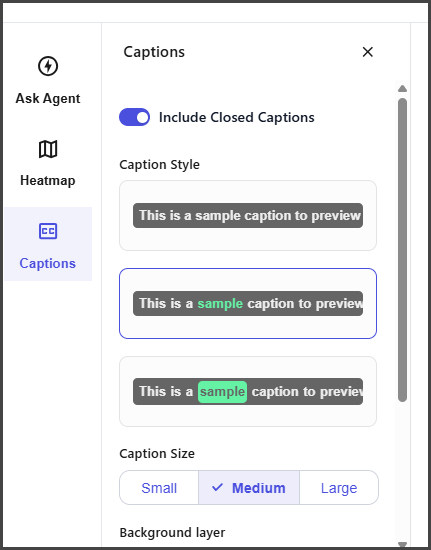Click the Background layer heading

(x=172, y=532)
